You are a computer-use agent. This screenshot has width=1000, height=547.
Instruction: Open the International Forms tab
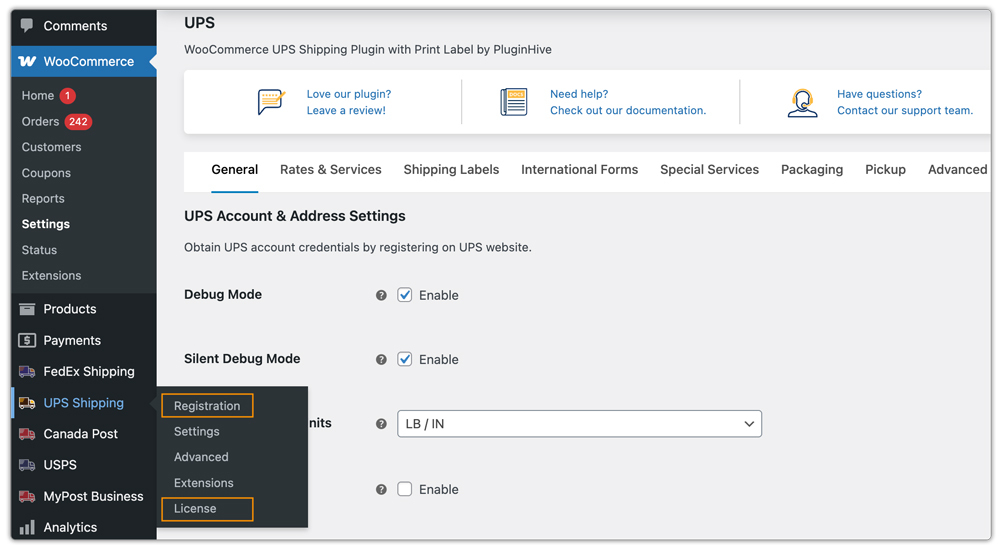(579, 170)
